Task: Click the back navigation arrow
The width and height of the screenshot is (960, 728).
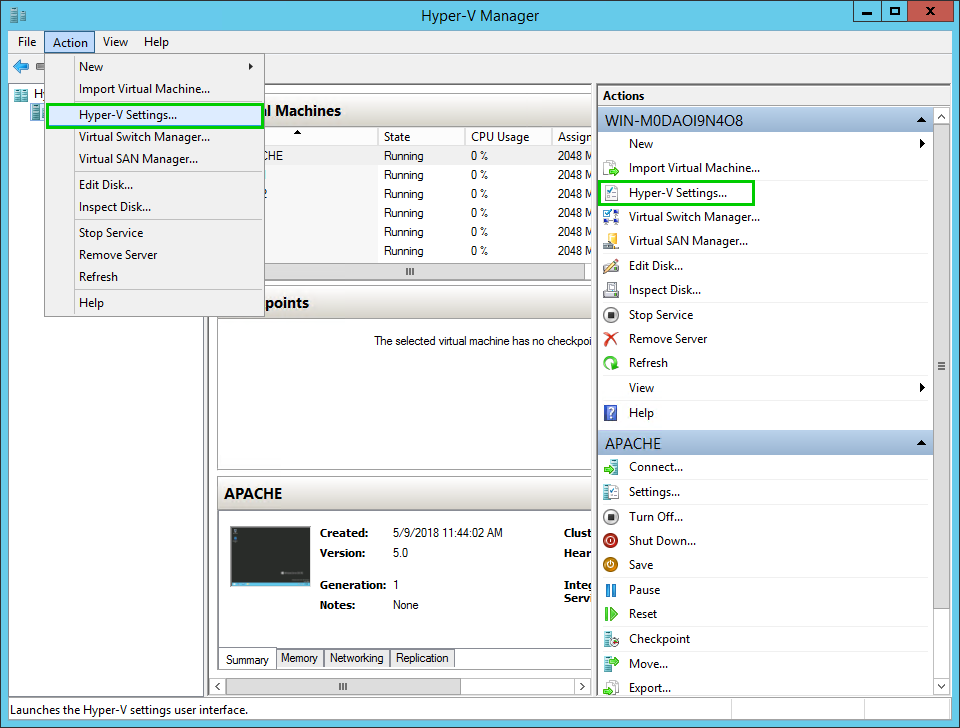Action: click(22, 66)
